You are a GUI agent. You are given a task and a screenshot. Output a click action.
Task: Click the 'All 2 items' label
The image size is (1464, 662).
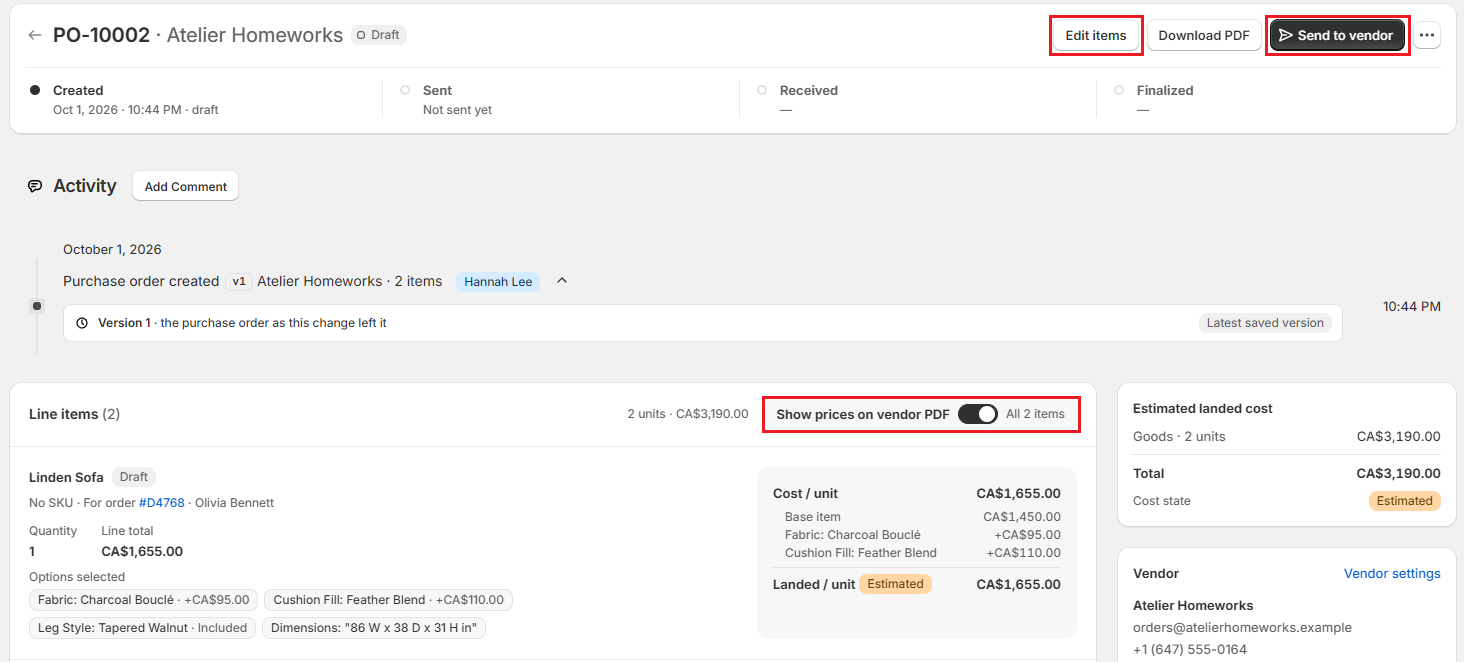click(1035, 414)
